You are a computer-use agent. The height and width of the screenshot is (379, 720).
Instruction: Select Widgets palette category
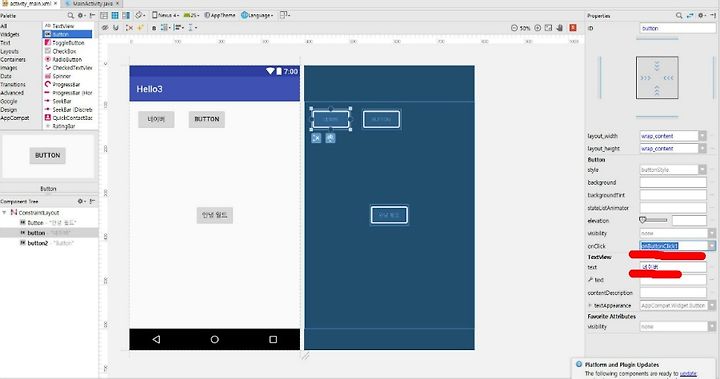pos(10,34)
